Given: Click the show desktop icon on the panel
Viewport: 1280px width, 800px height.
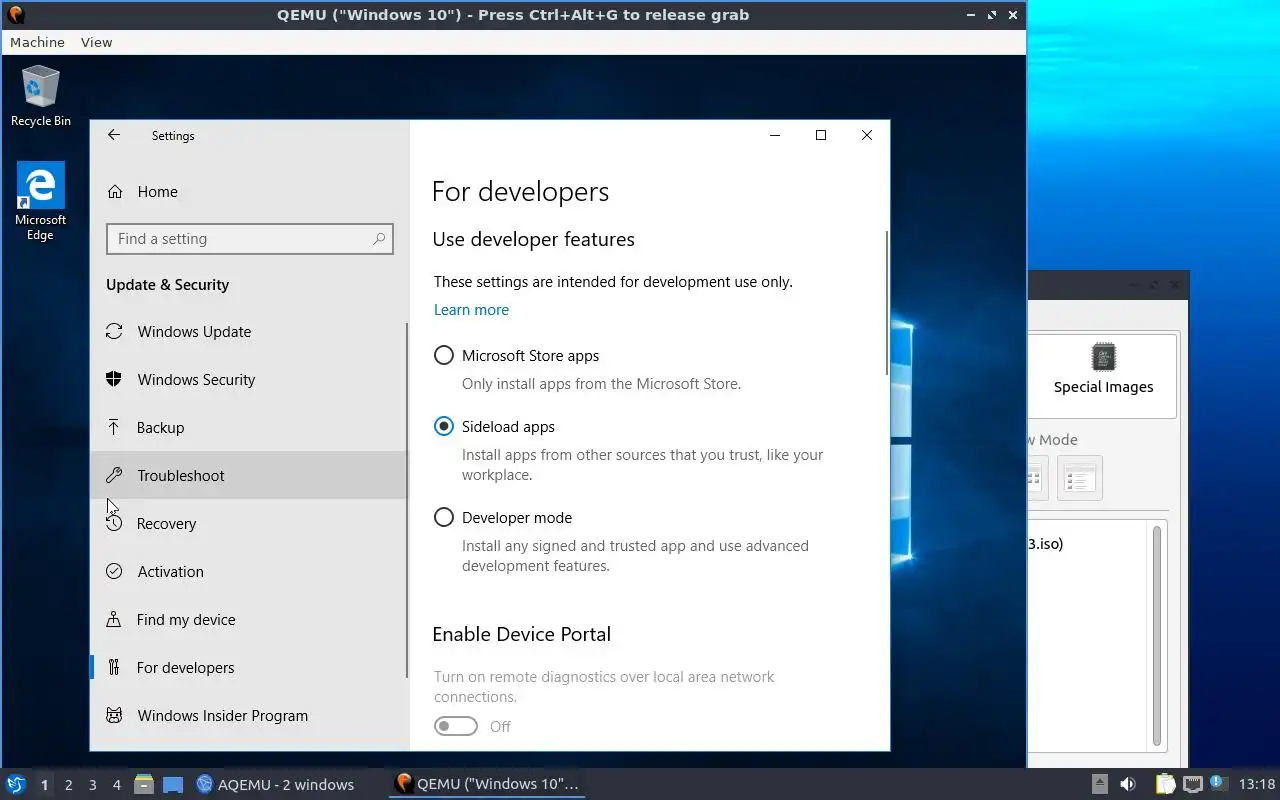Looking at the screenshot, I should pyautogui.click(x=173, y=784).
